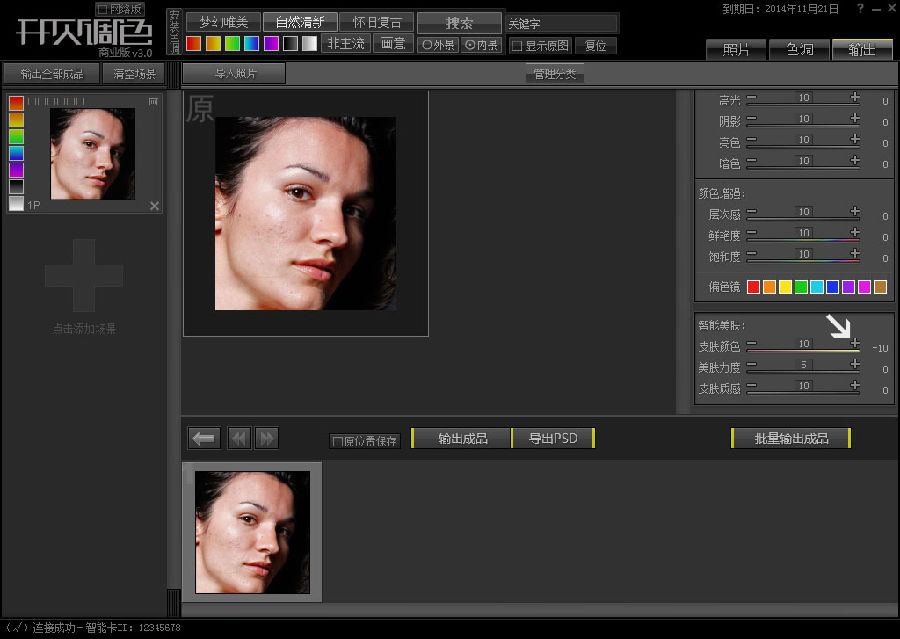Click the 关键字 search input field
This screenshot has width=900, height=639.
(x=560, y=23)
